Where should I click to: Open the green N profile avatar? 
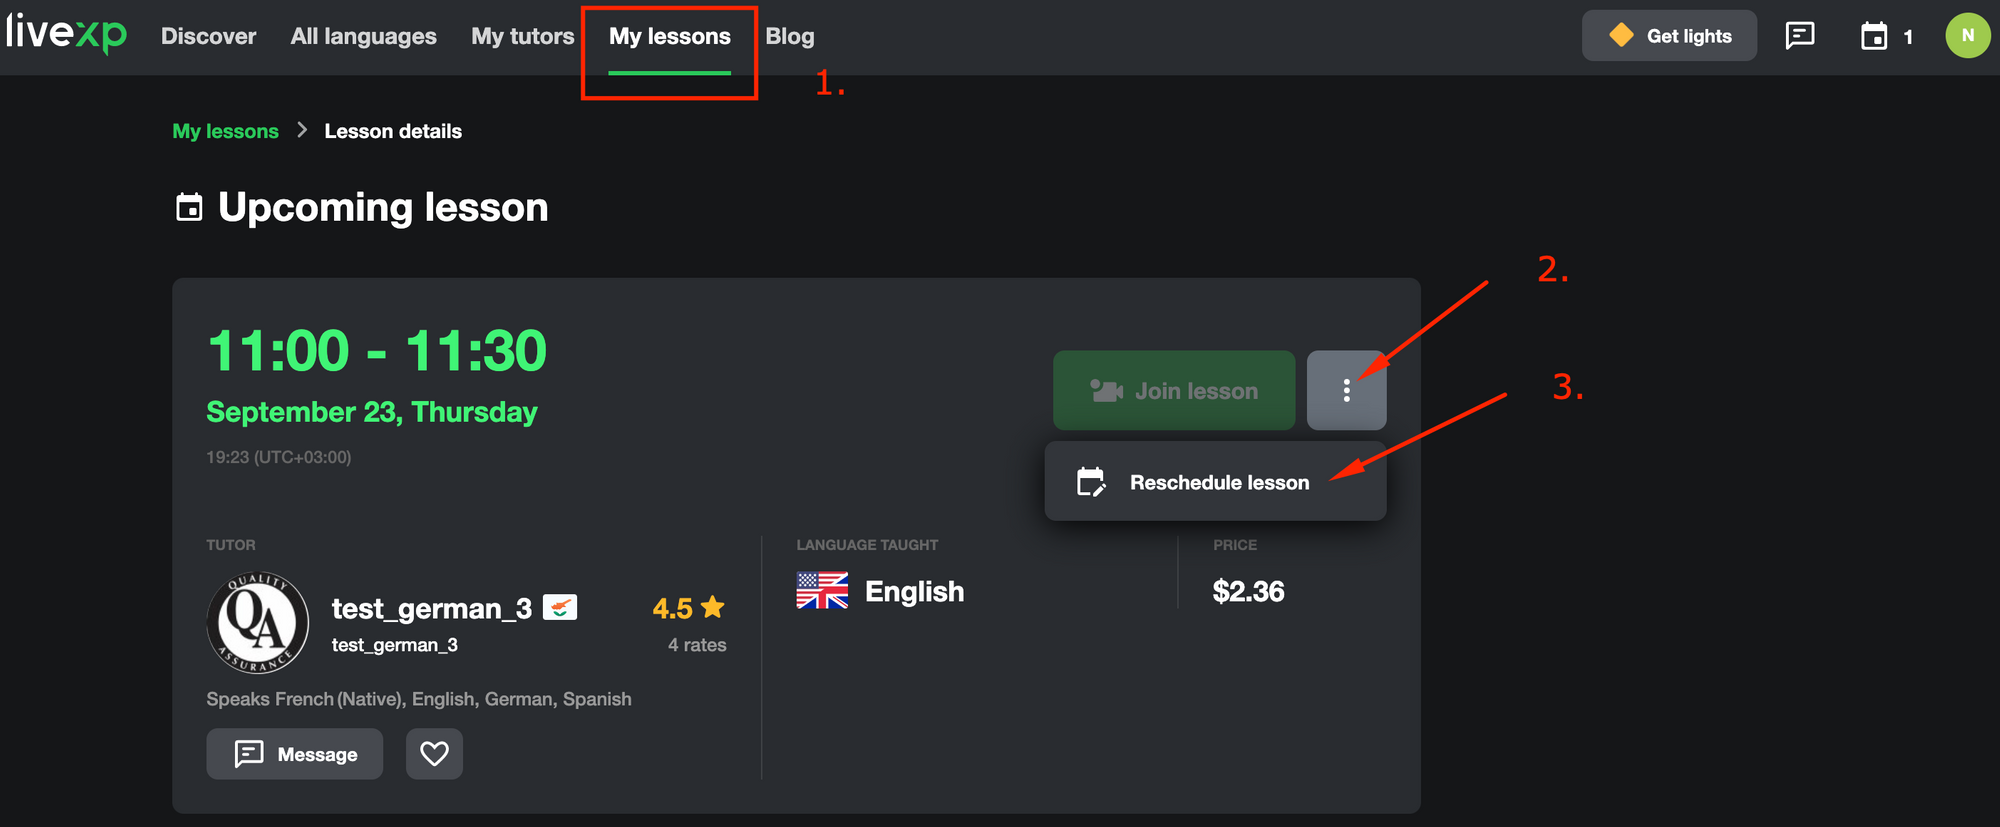[x=1967, y=36]
